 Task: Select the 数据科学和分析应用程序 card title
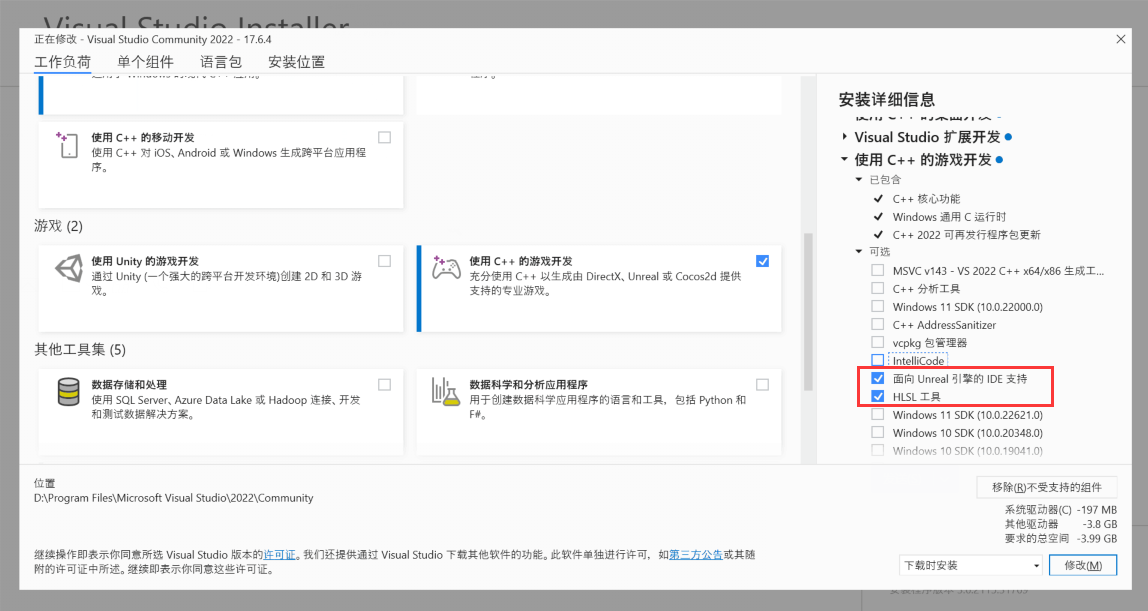(x=529, y=385)
